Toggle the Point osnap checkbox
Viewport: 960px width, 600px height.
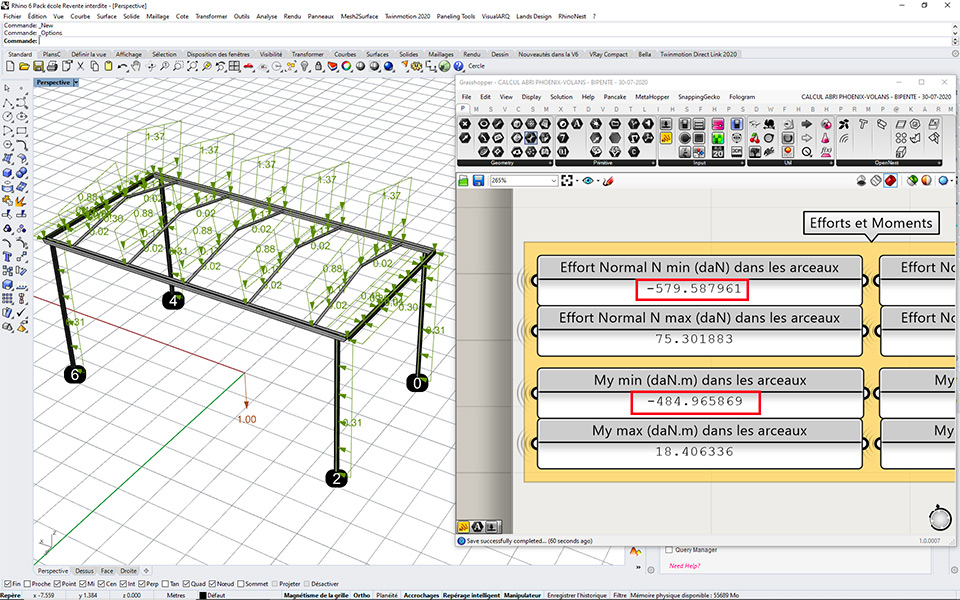click(x=57, y=584)
